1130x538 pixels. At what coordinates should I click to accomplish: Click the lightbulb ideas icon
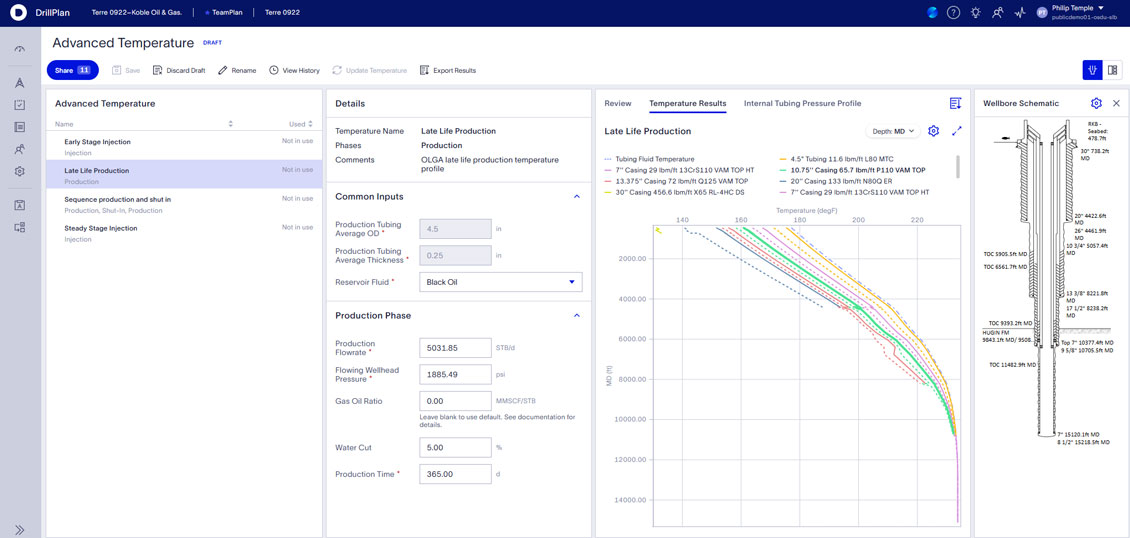976,12
